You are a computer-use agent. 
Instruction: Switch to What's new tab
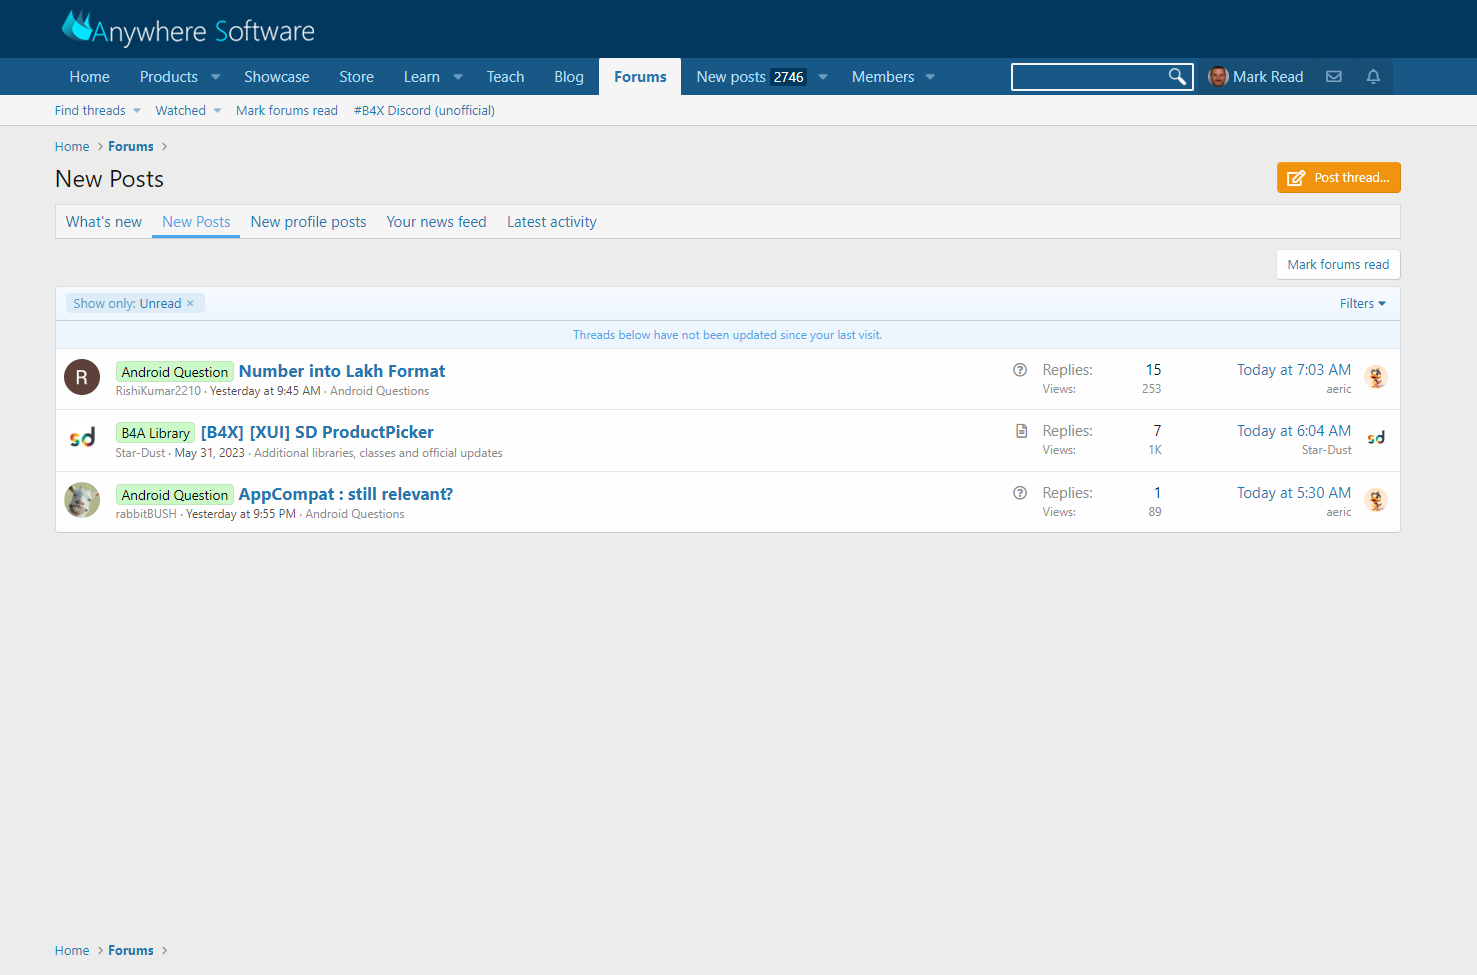click(x=104, y=222)
